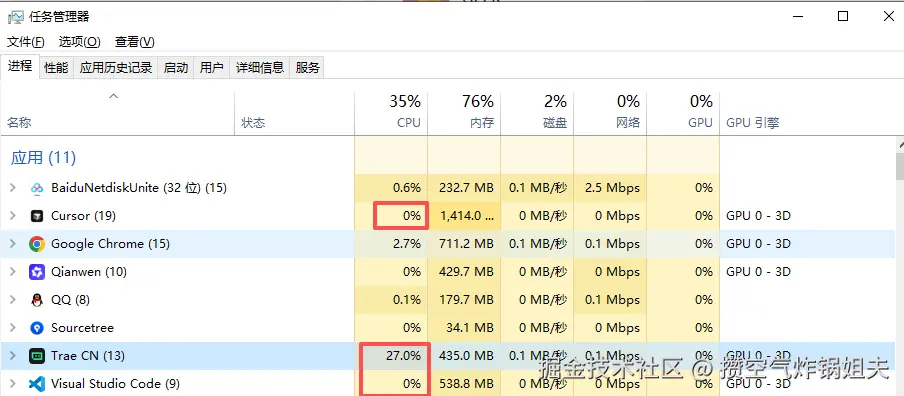Viewport: 904px width, 396px height.
Task: Select the BaiduNetdiskUnite (32 位) (15) row name
Action: click(x=139, y=188)
